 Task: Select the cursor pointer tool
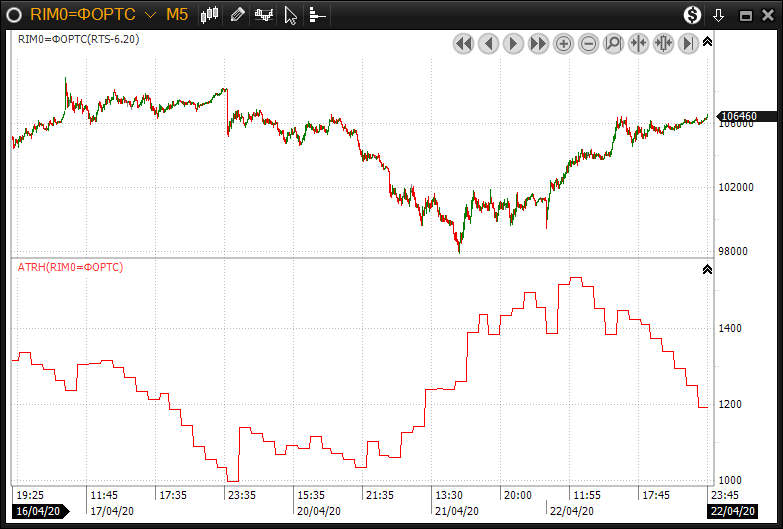[x=290, y=15]
